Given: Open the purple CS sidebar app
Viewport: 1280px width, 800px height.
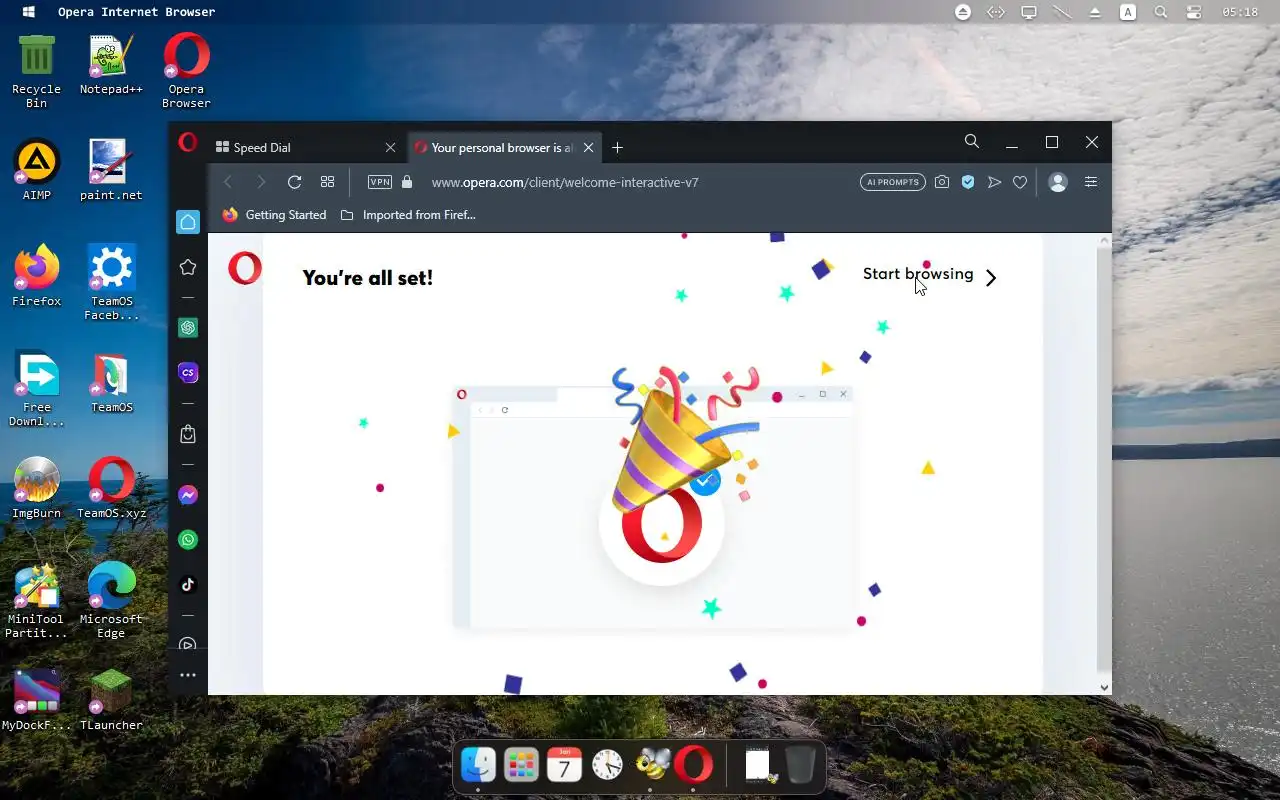Looking at the screenshot, I should (x=188, y=373).
